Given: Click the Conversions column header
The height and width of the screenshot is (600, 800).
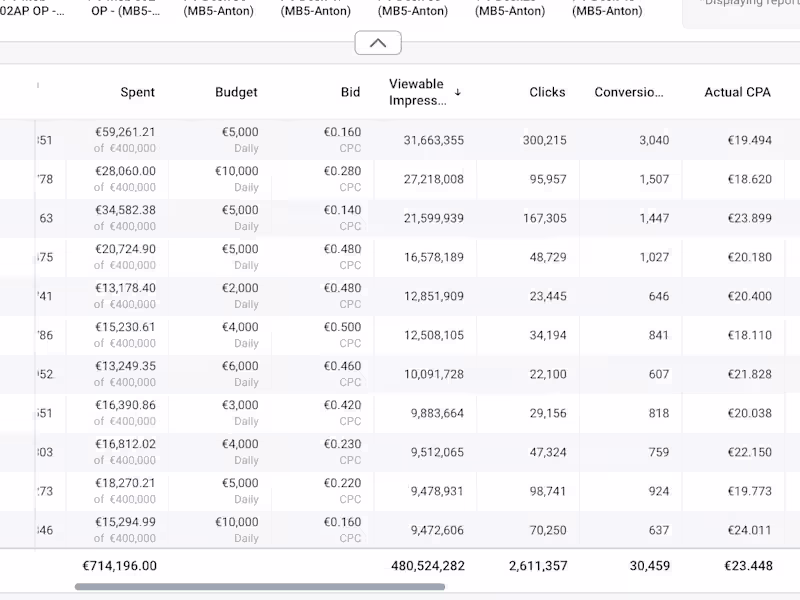Looking at the screenshot, I should click(628, 92).
